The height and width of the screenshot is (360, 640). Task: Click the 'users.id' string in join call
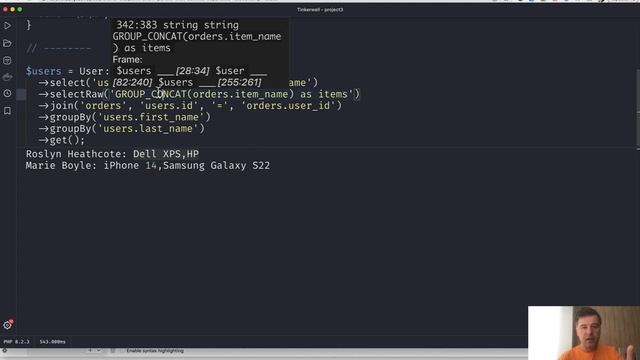click(169, 106)
